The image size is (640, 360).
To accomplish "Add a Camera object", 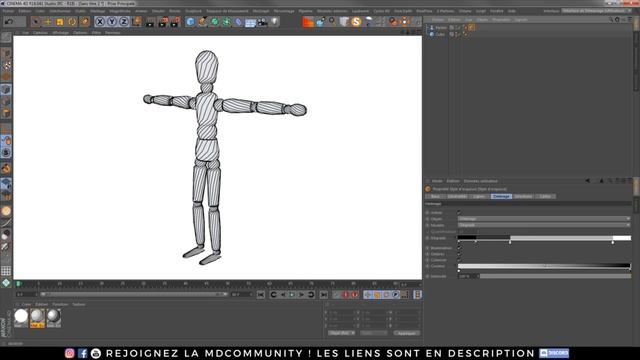I will coord(262,22).
